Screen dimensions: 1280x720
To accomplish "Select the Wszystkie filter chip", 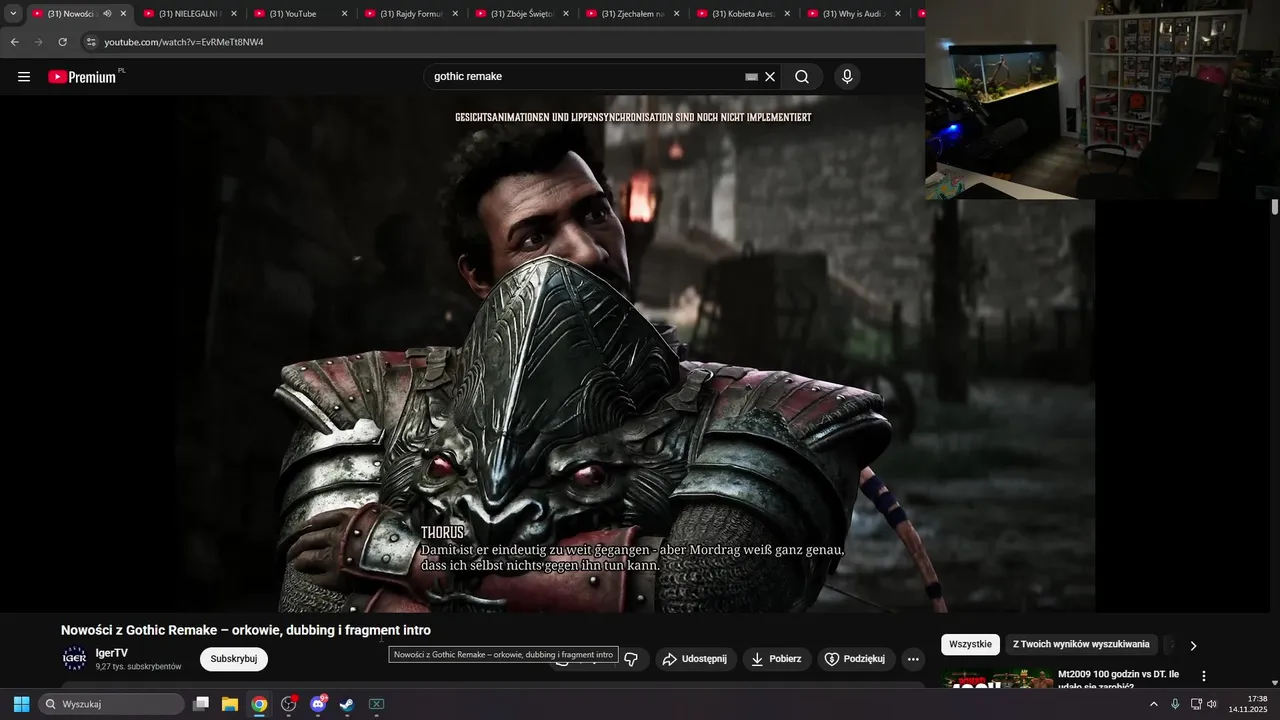I will (x=970, y=645).
